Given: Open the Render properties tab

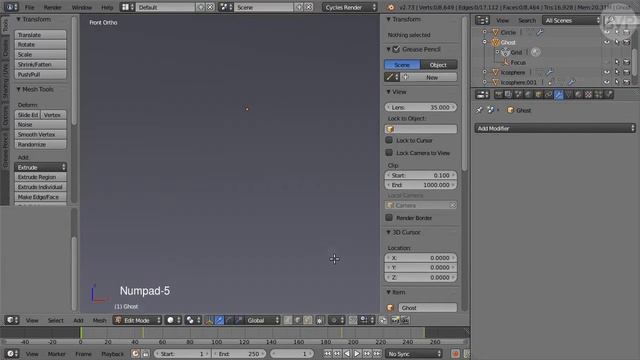Looking at the screenshot, I should (x=498, y=95).
